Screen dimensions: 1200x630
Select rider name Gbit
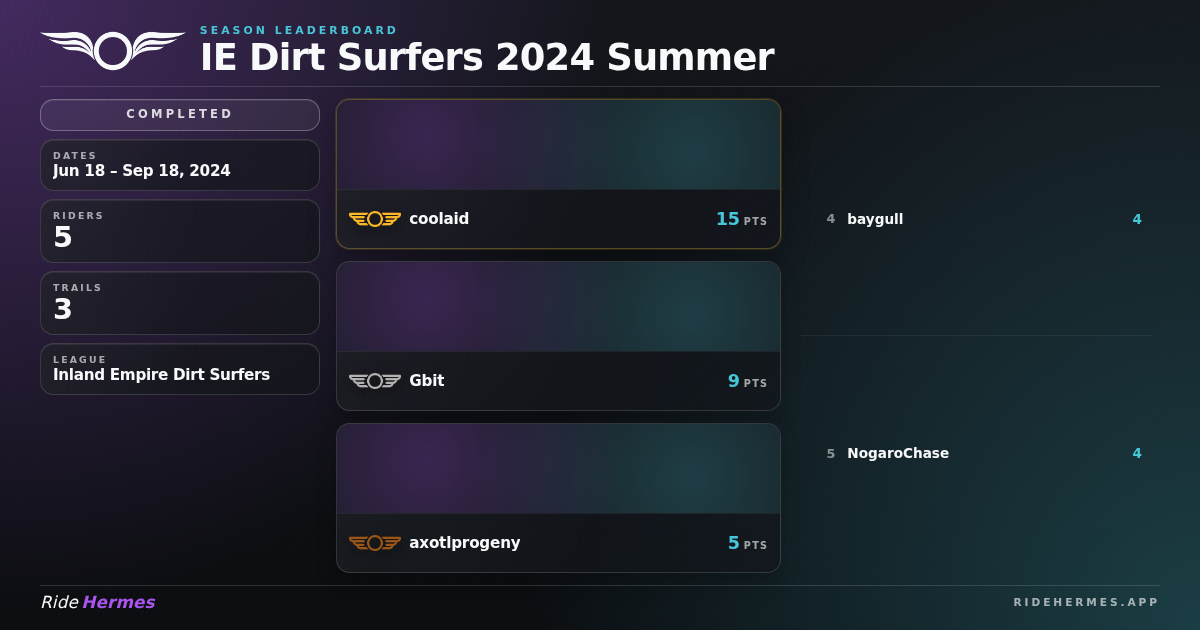427,381
